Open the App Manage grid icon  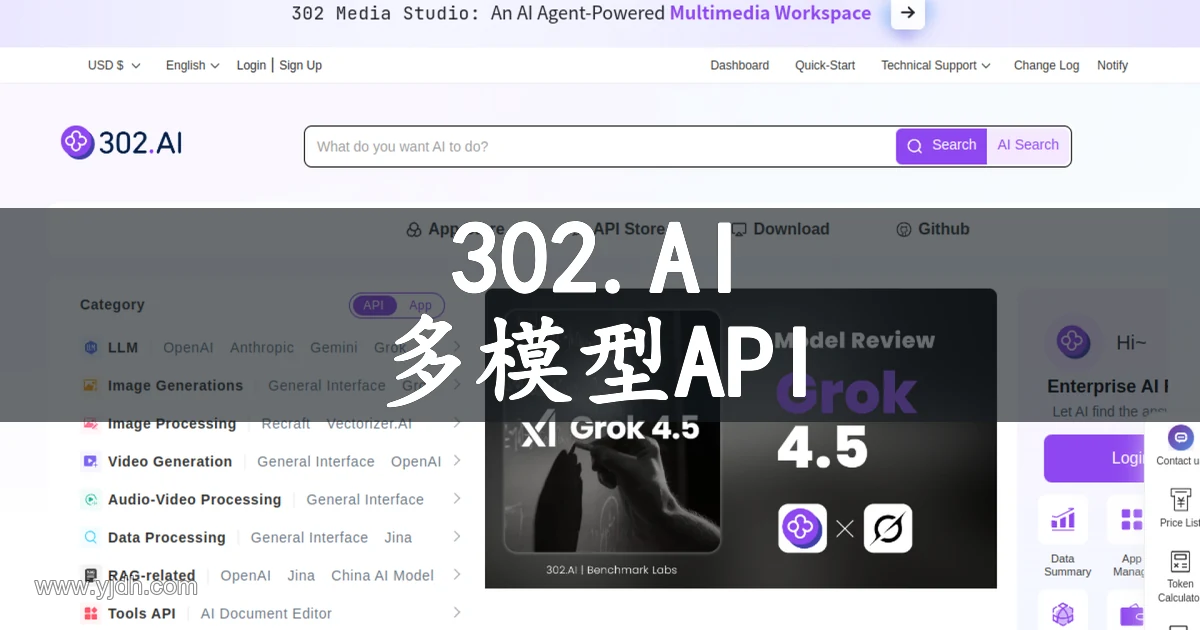(x=1131, y=519)
